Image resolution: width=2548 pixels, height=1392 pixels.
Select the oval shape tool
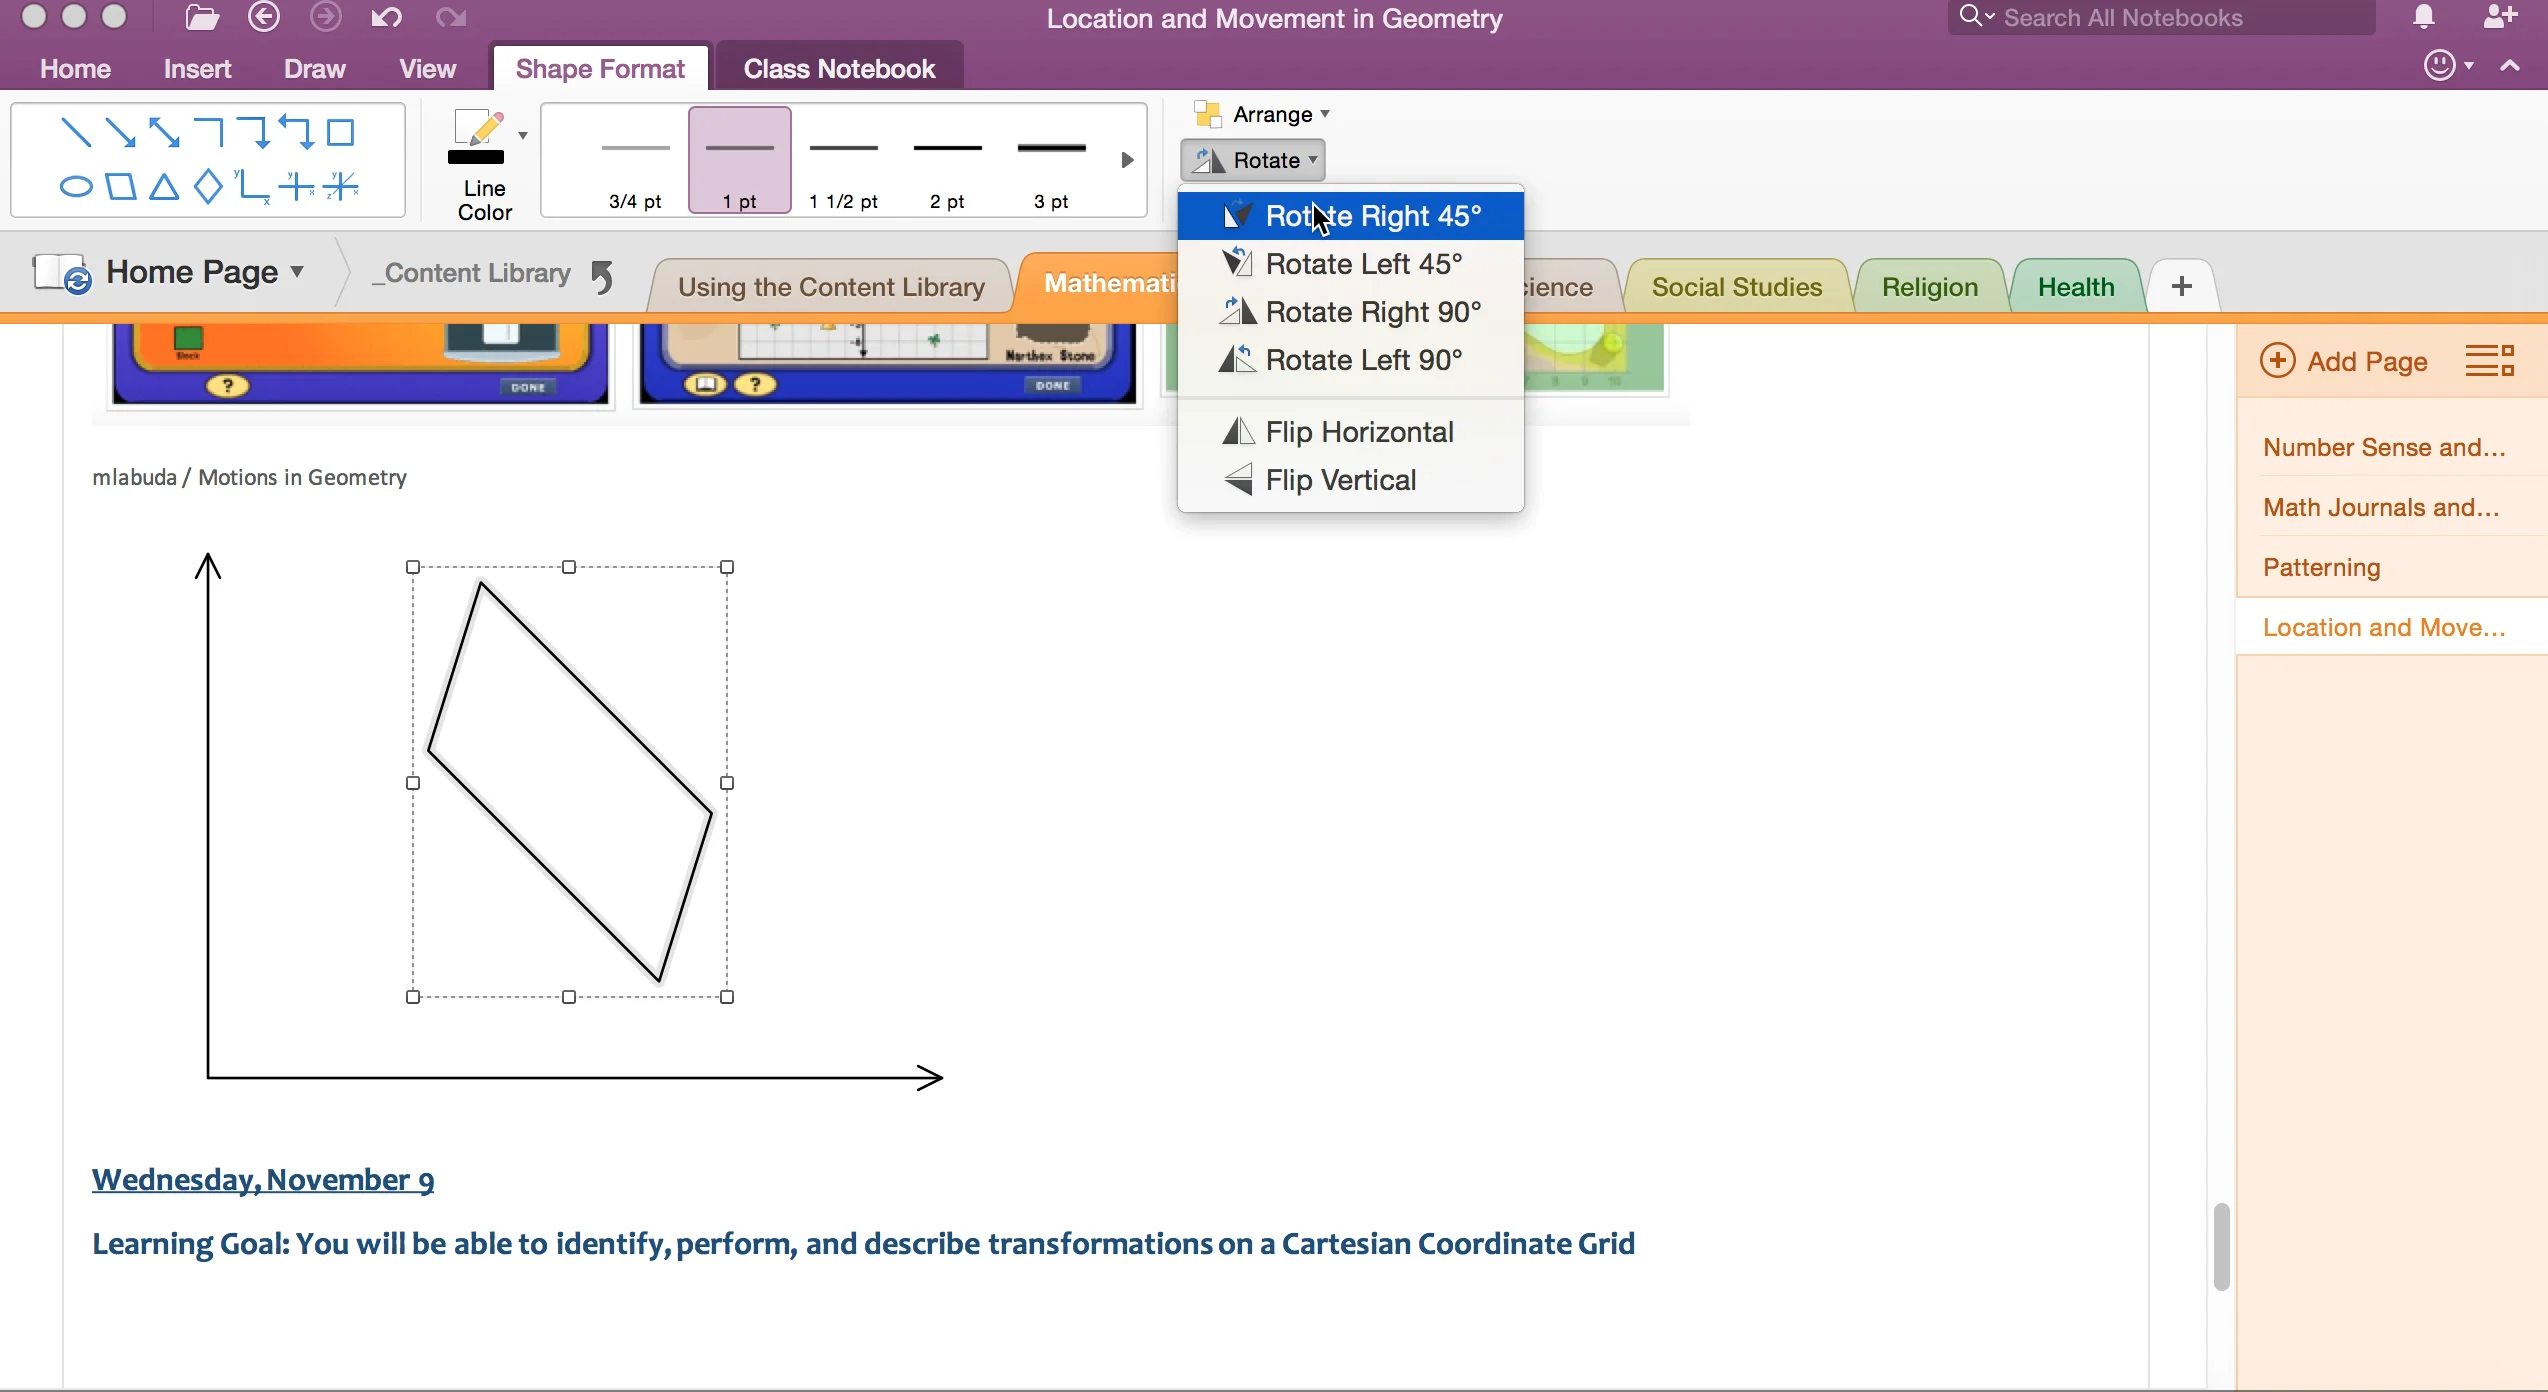(x=76, y=186)
